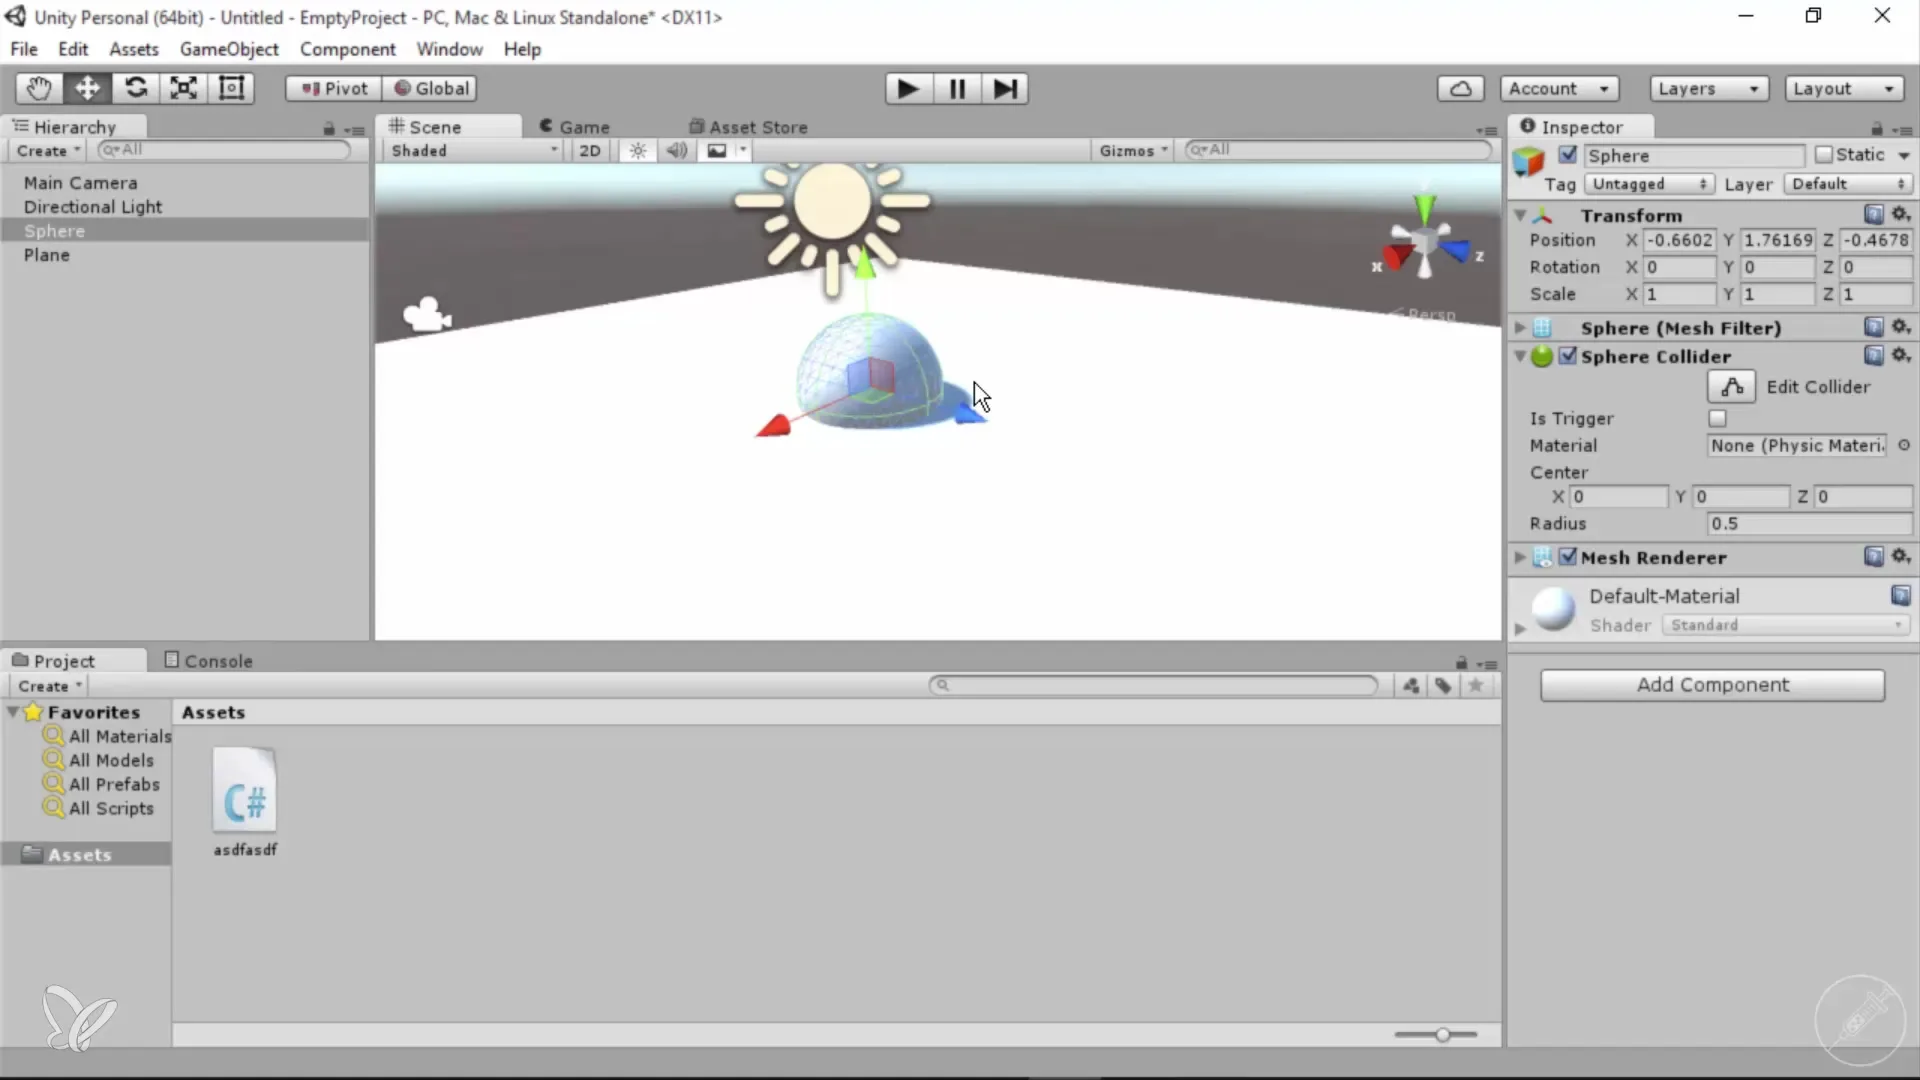Image resolution: width=1920 pixels, height=1080 pixels.
Task: Switch to the Game tab
Action: point(574,127)
